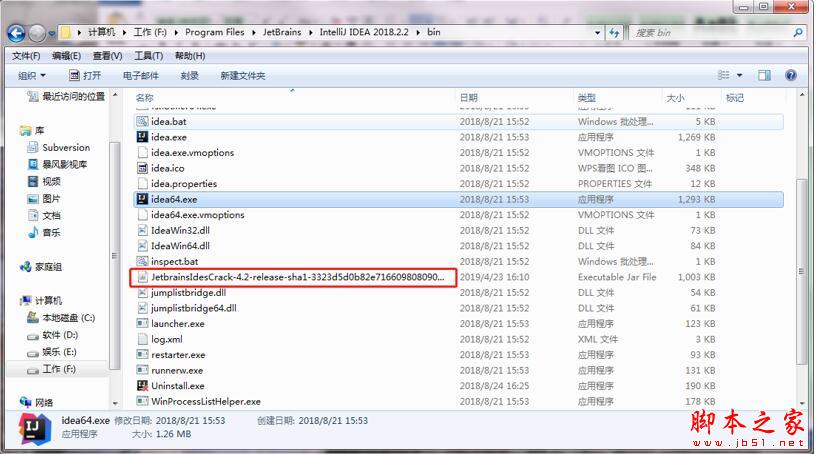Viewport: 816px width, 454px height.
Task: Sort by the 大小 column header
Action: pos(675,97)
